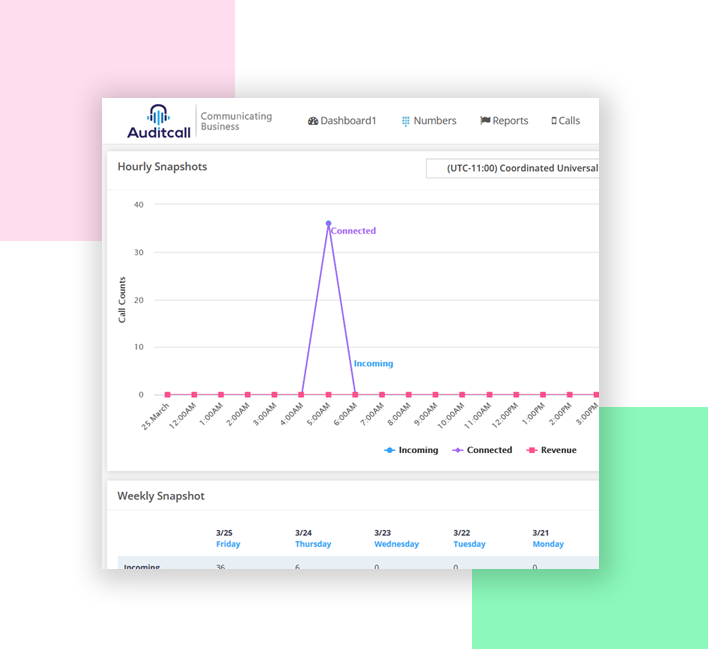Open the Reports menu item
This screenshot has width=708, height=649.
point(504,121)
